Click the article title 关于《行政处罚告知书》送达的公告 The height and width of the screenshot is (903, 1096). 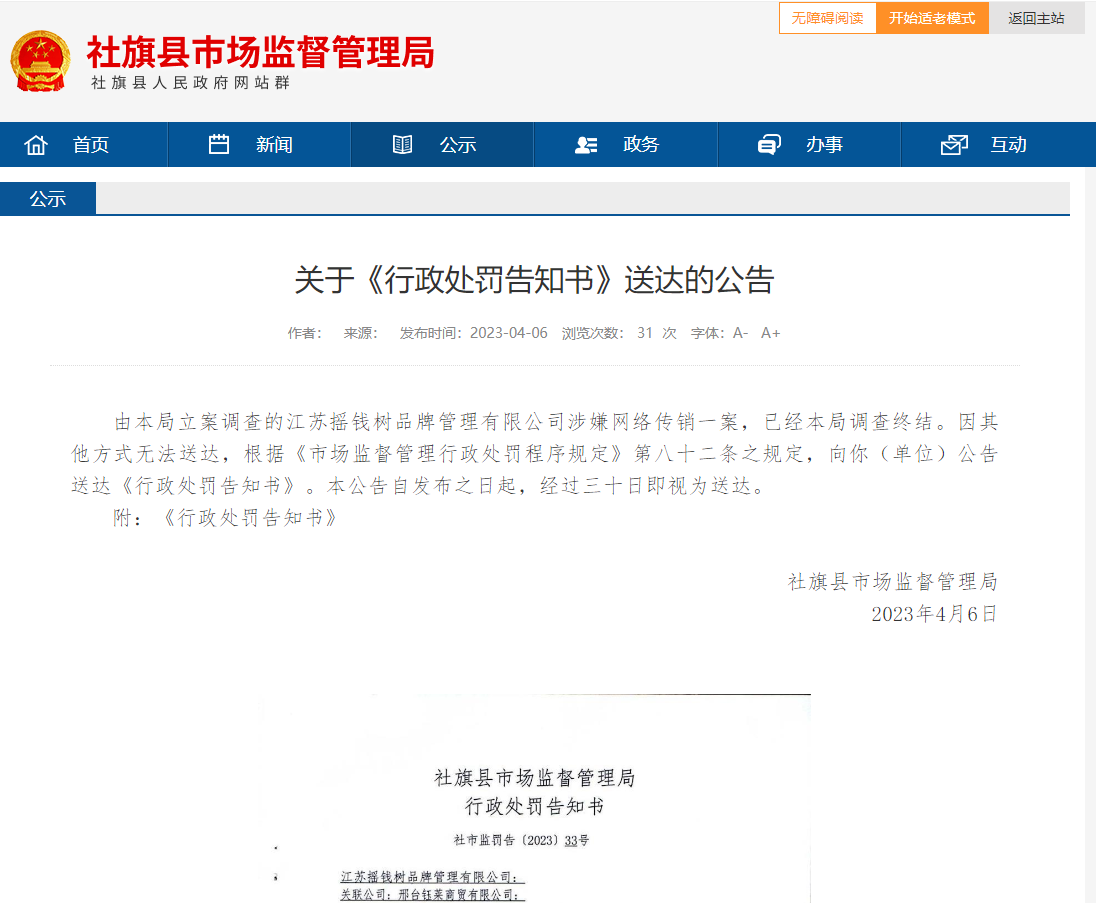534,280
